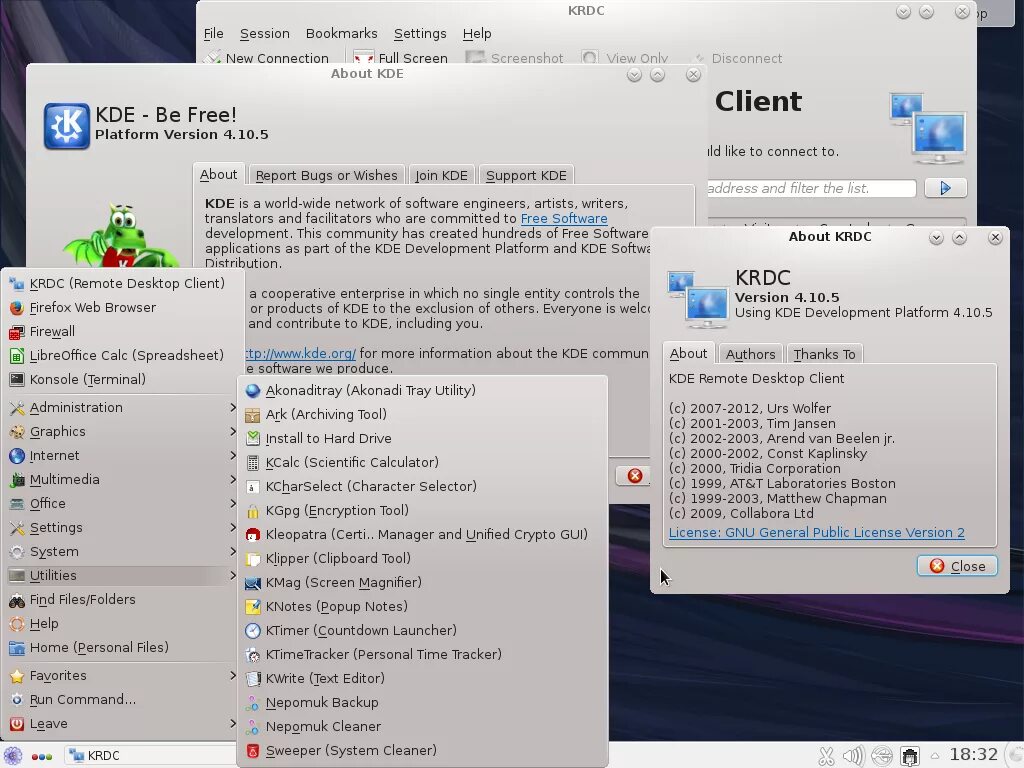Viewport: 1024px width, 768px height.
Task: Open Report Bugs or Wishes tab
Action: 327,175
